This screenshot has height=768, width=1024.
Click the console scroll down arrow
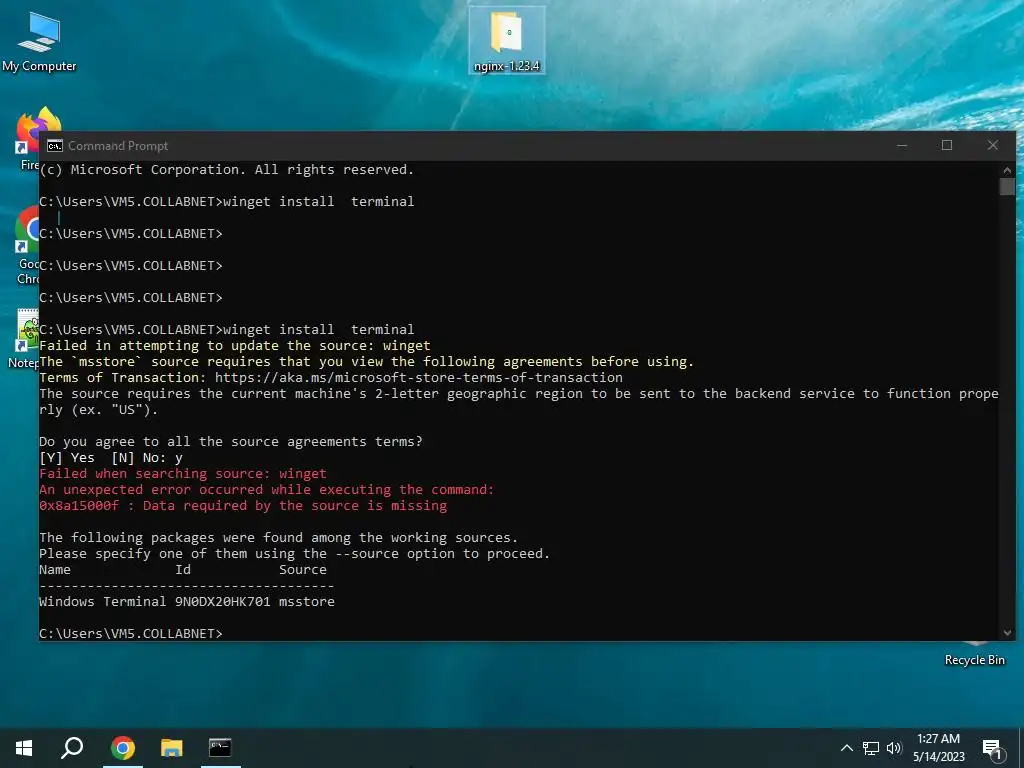coord(1007,632)
